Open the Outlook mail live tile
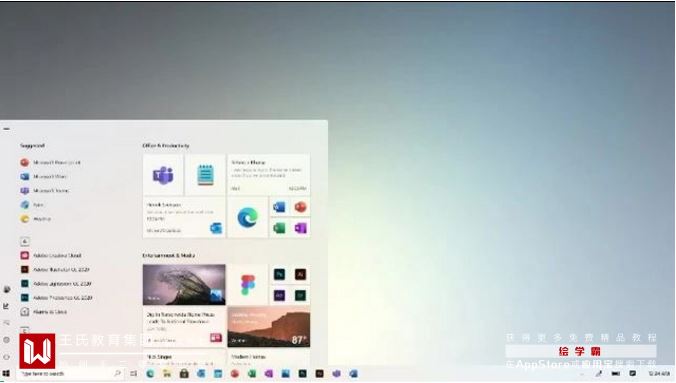 coord(184,217)
